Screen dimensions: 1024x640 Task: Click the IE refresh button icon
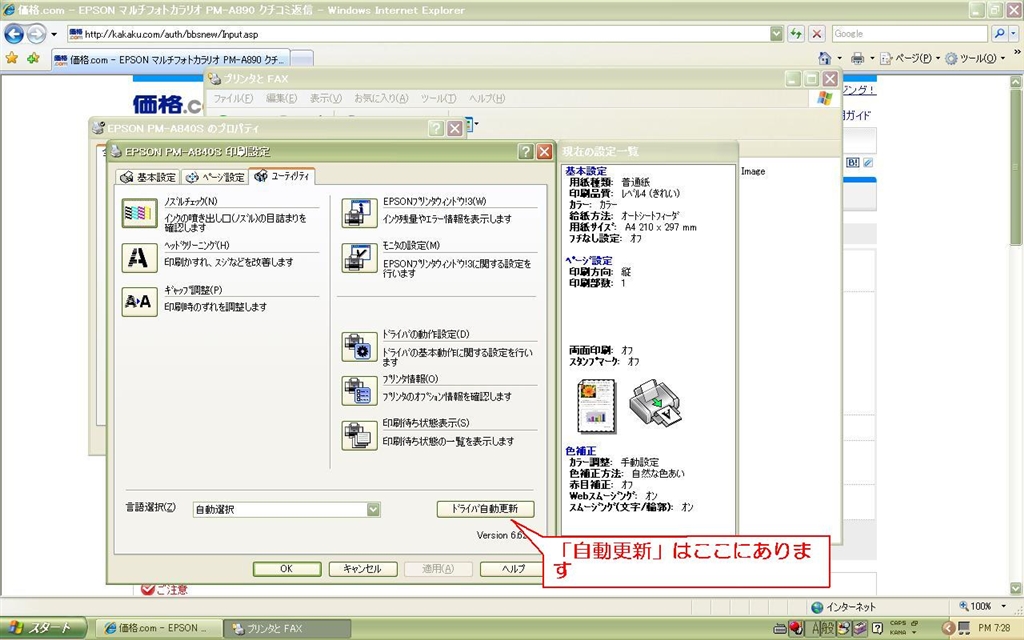point(795,33)
